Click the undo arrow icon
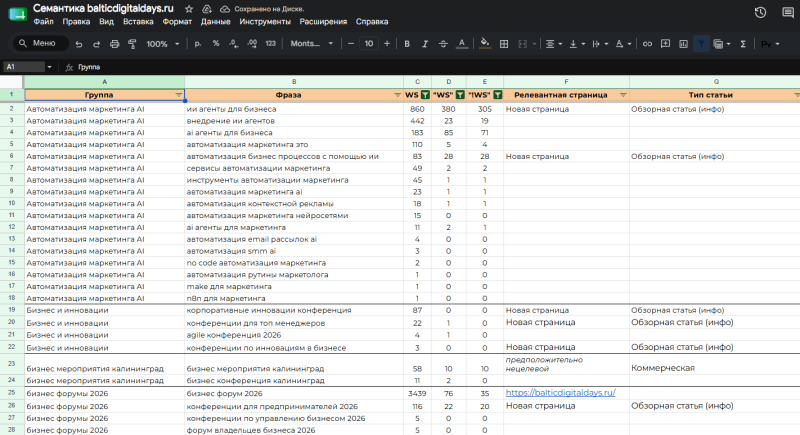 pyautogui.click(x=79, y=44)
